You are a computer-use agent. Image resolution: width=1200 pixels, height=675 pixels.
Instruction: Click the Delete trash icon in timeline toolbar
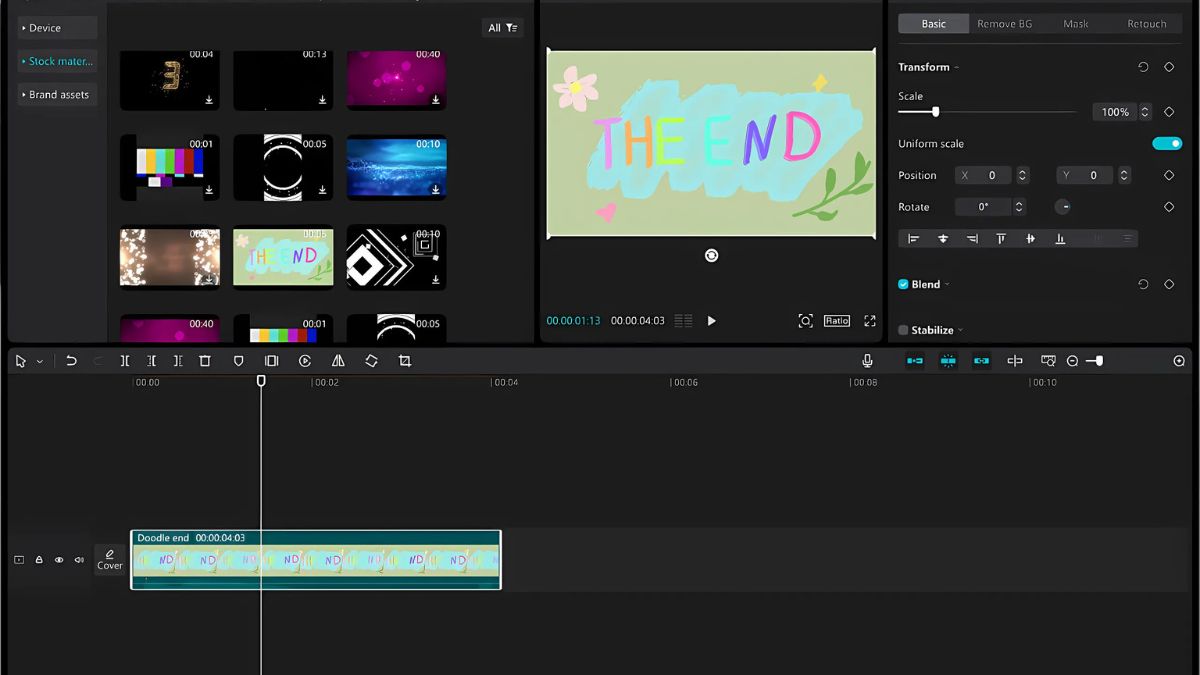tap(205, 361)
